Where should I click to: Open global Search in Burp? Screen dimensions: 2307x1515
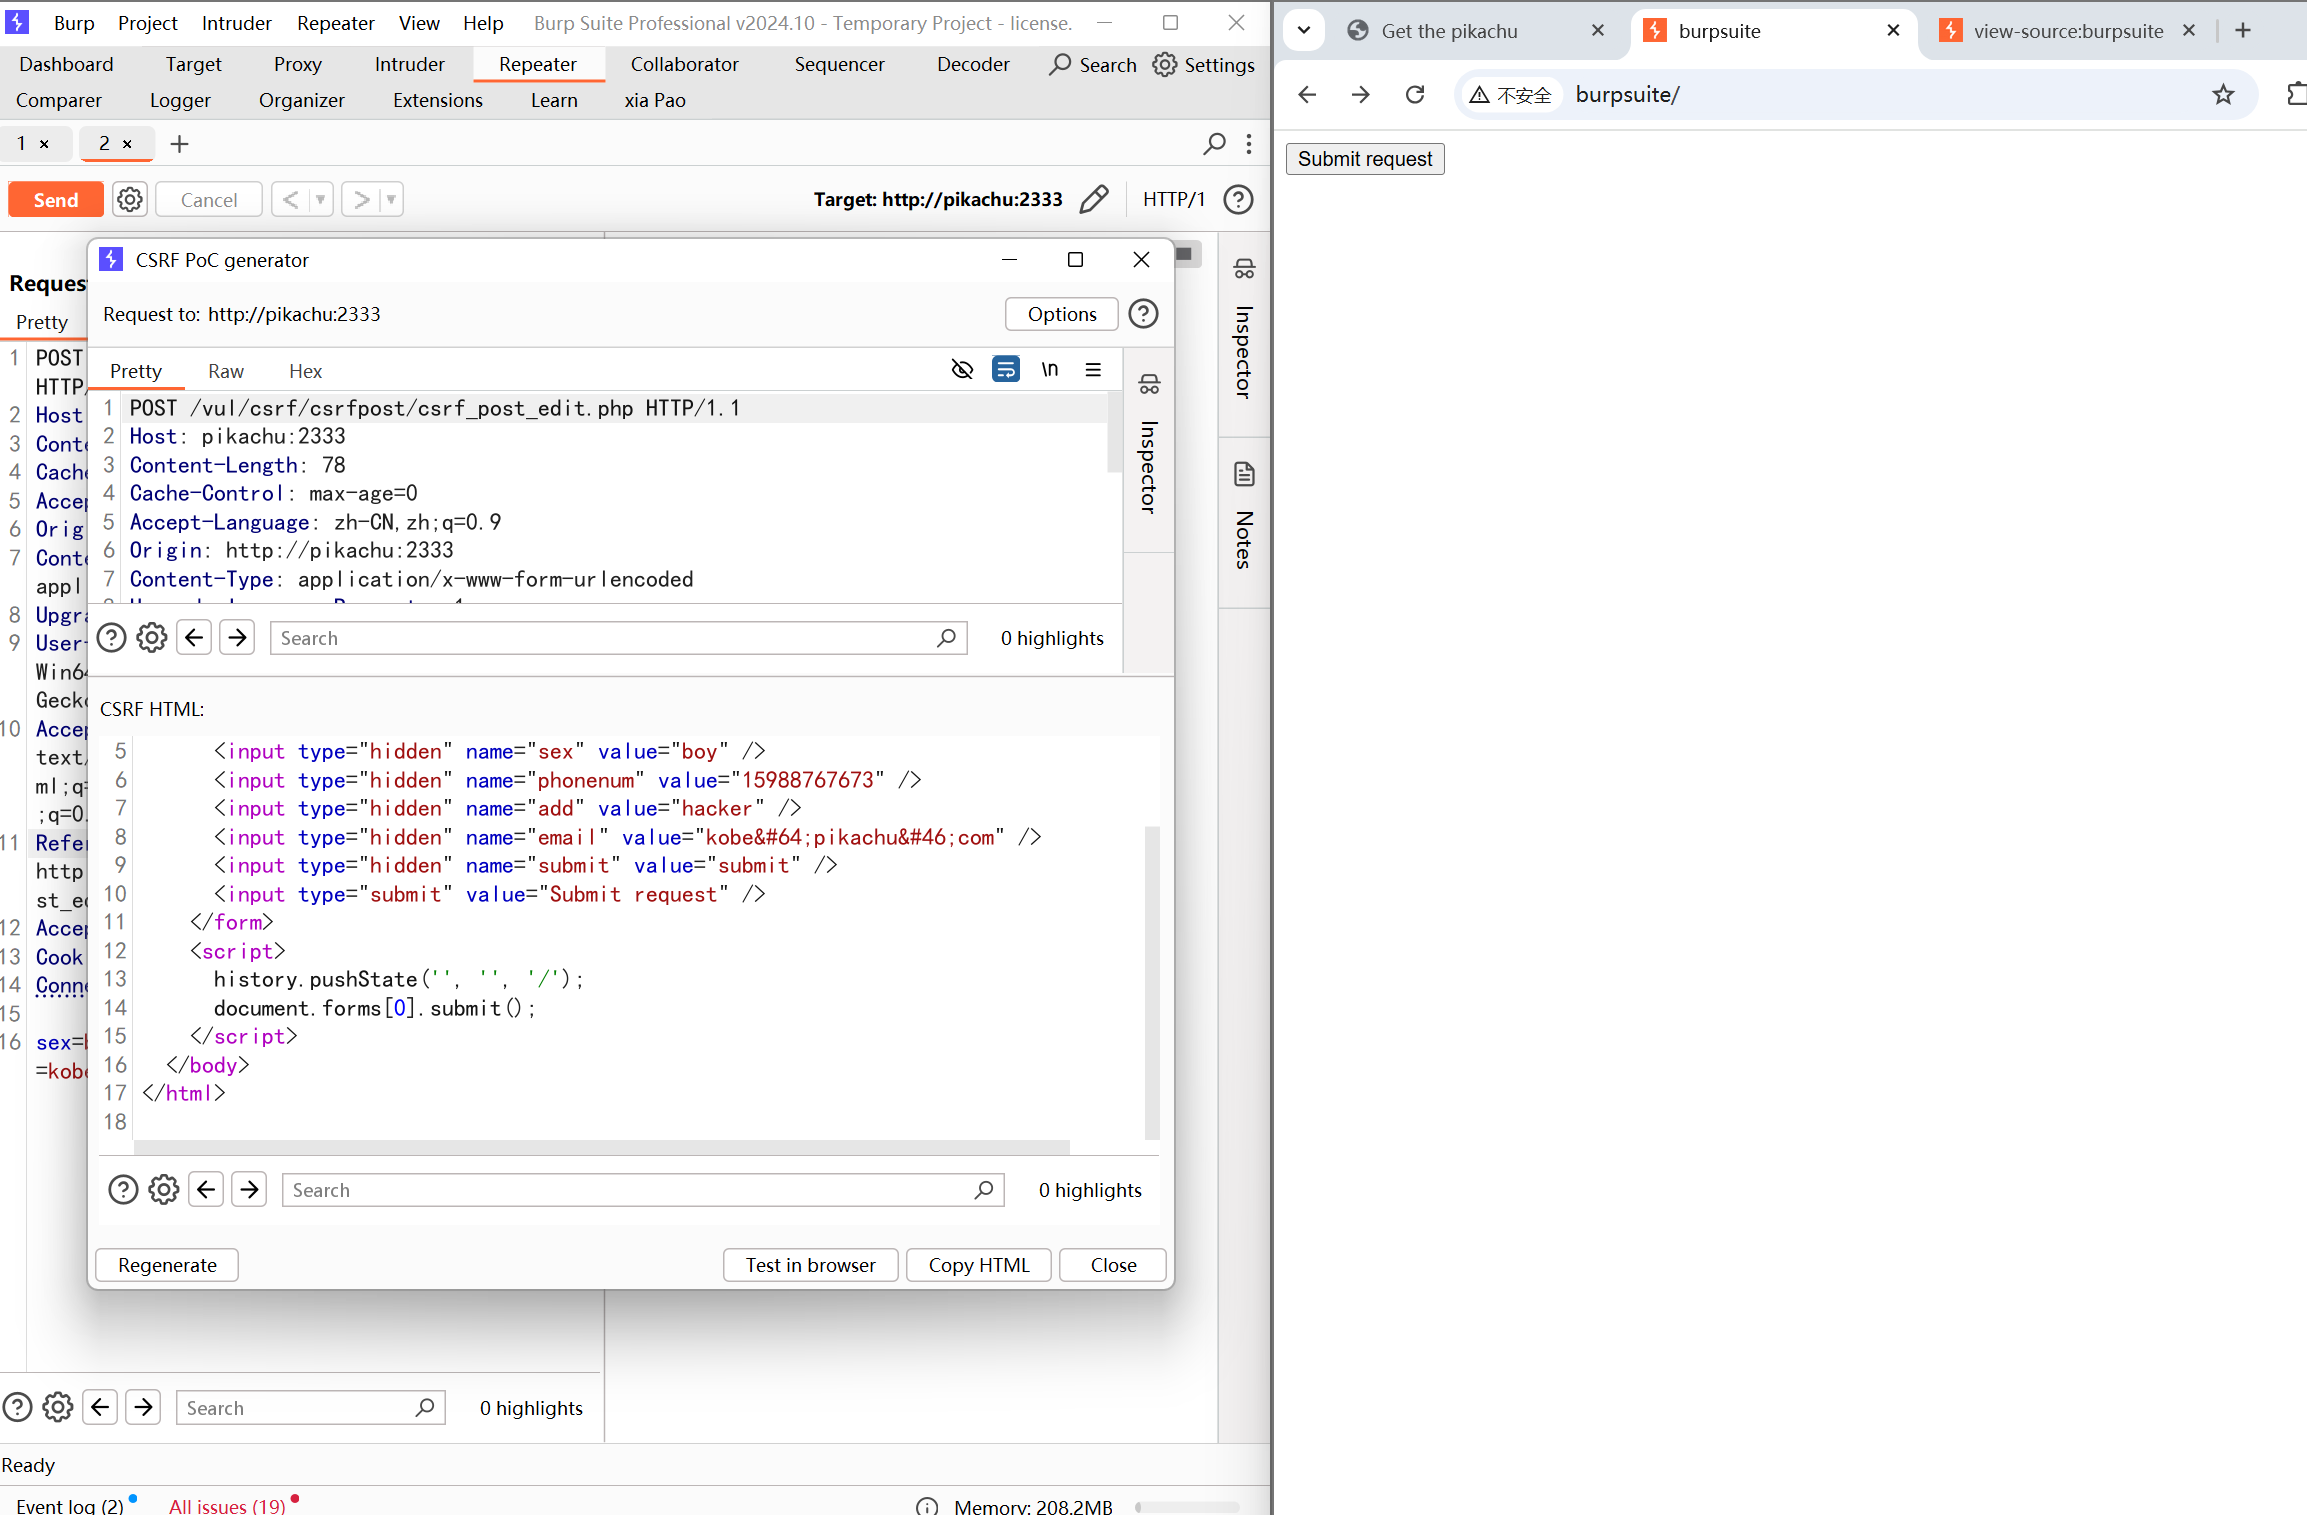coord(1093,65)
